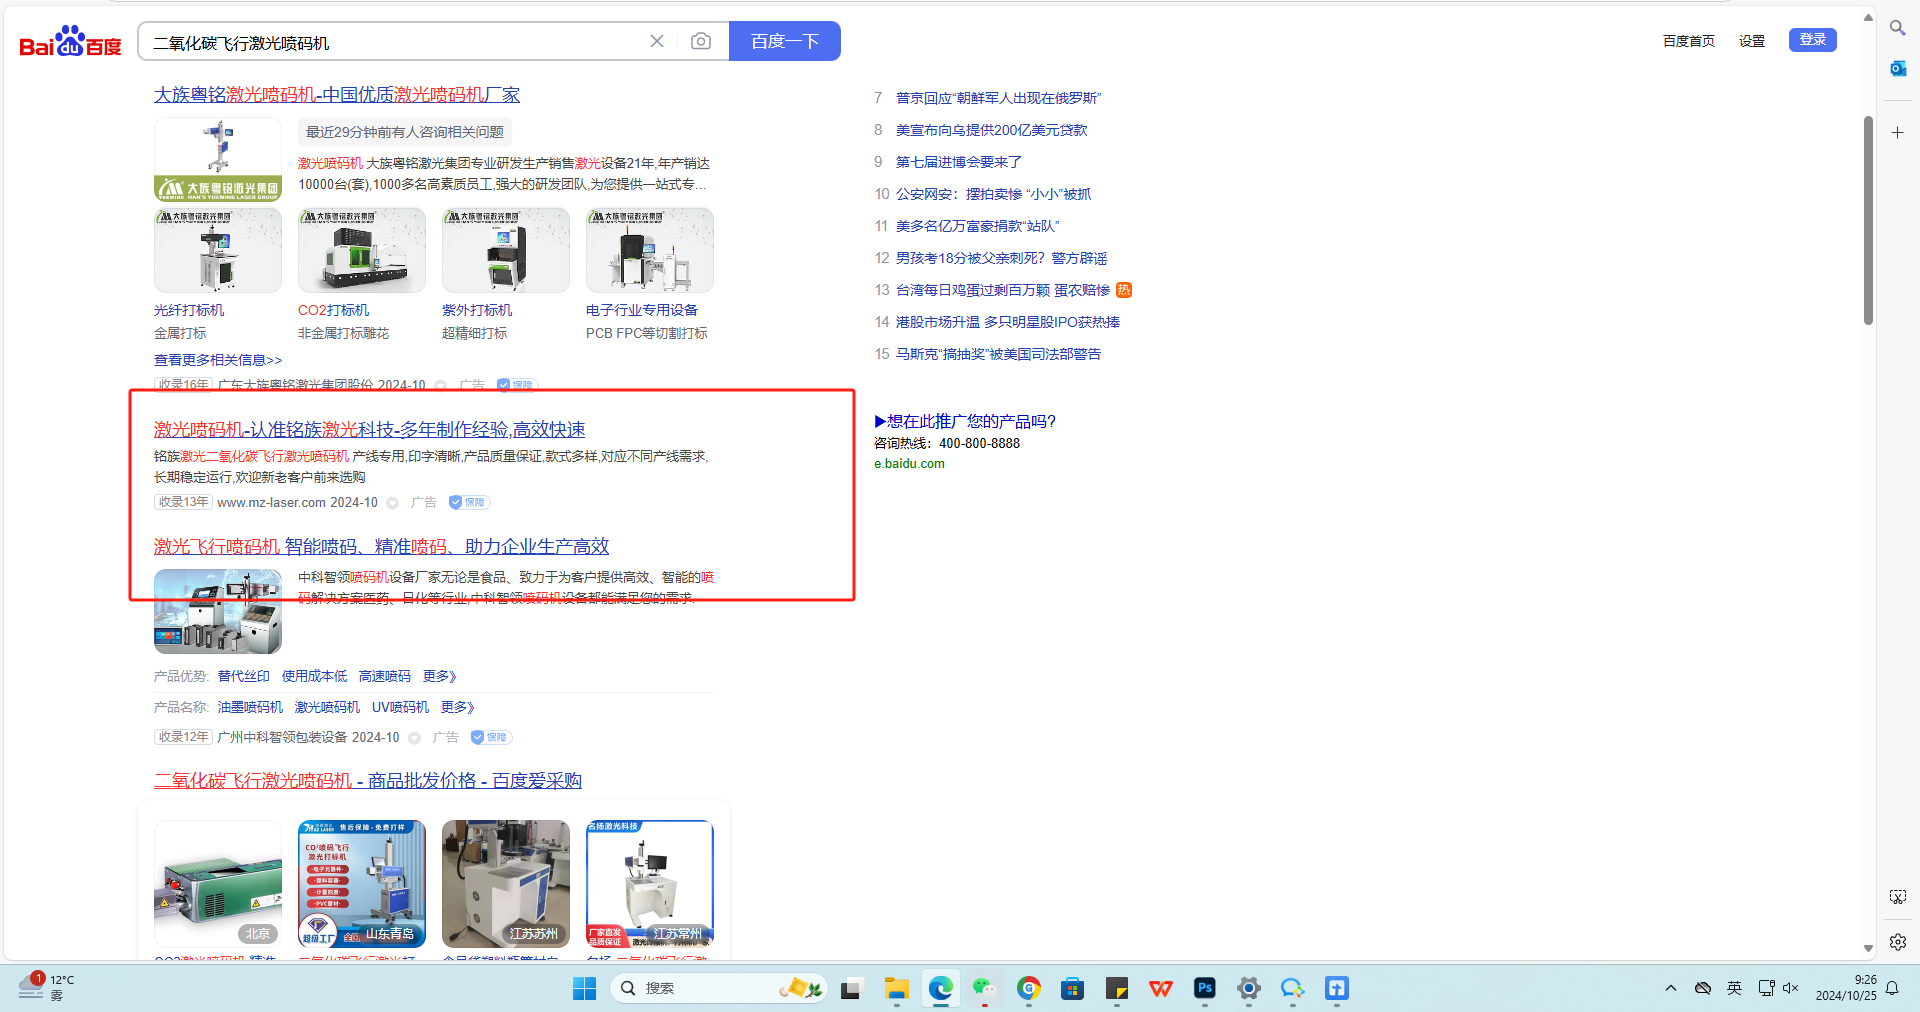Open the 紫外打标机 link
This screenshot has width=1920, height=1012.
pos(477,310)
